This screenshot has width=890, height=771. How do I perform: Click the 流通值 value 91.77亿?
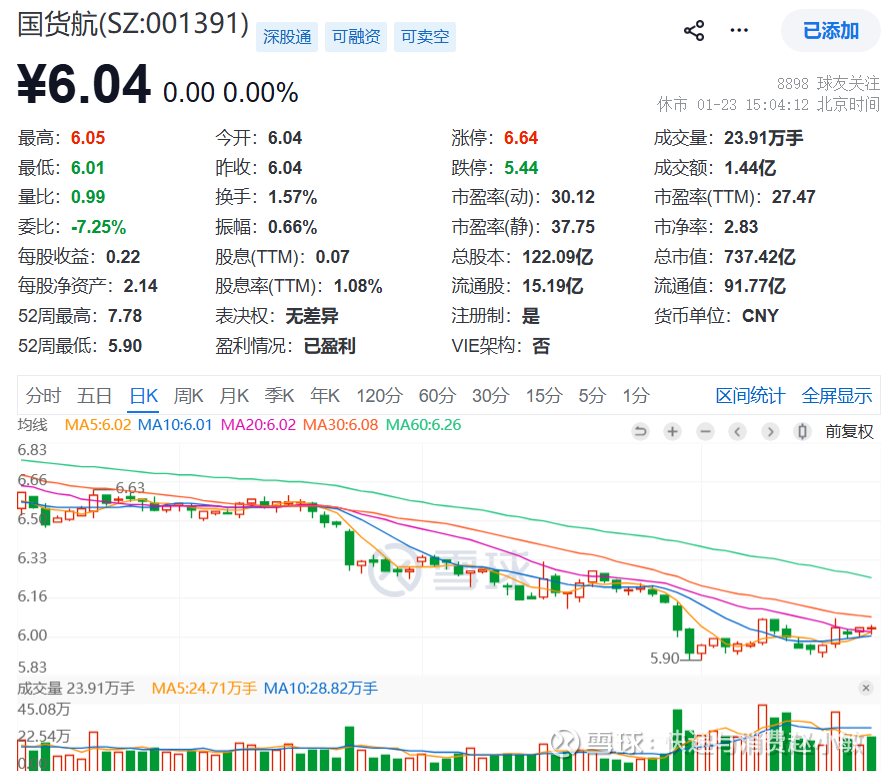click(755, 286)
